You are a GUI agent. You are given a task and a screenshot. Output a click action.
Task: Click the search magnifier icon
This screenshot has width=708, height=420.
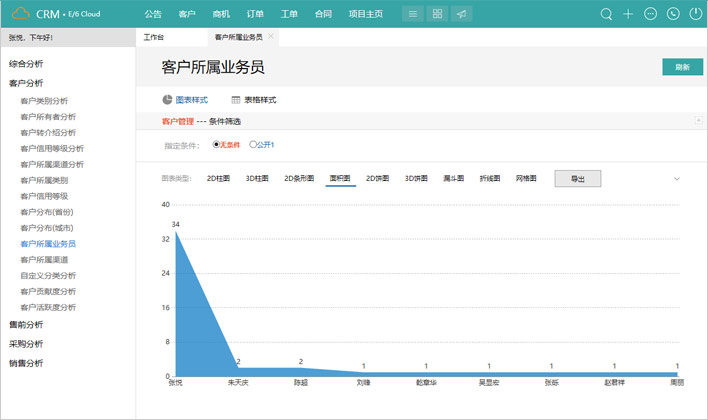click(x=606, y=14)
